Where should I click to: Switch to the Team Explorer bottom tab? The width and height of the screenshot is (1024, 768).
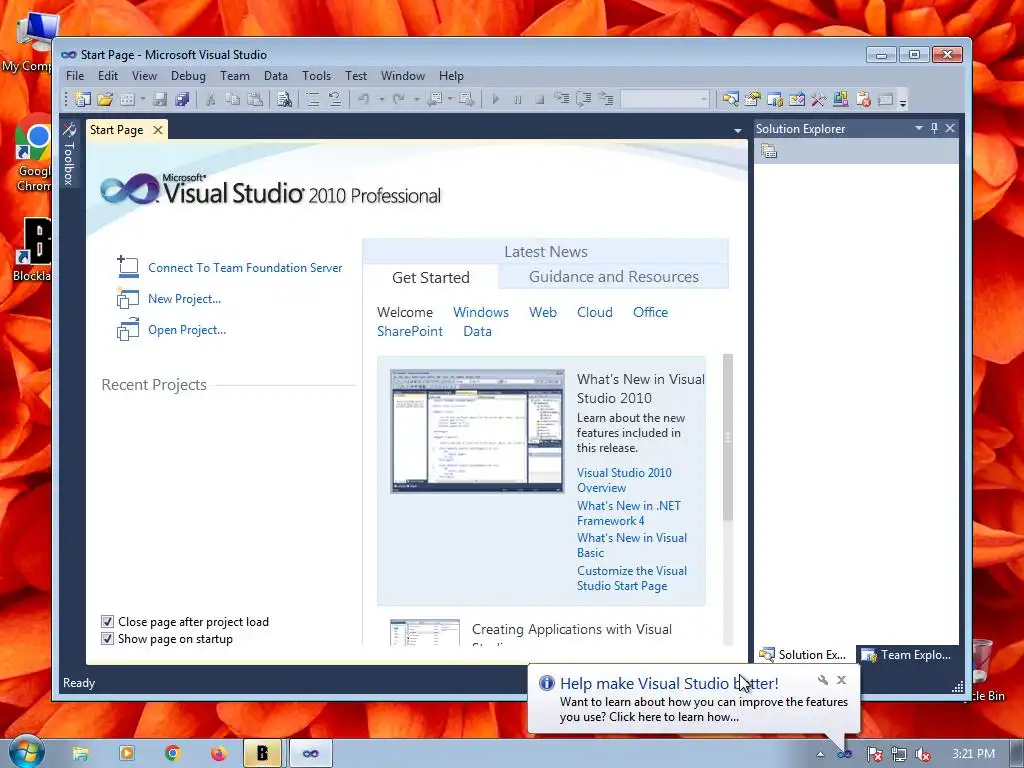pyautogui.click(x=906, y=654)
